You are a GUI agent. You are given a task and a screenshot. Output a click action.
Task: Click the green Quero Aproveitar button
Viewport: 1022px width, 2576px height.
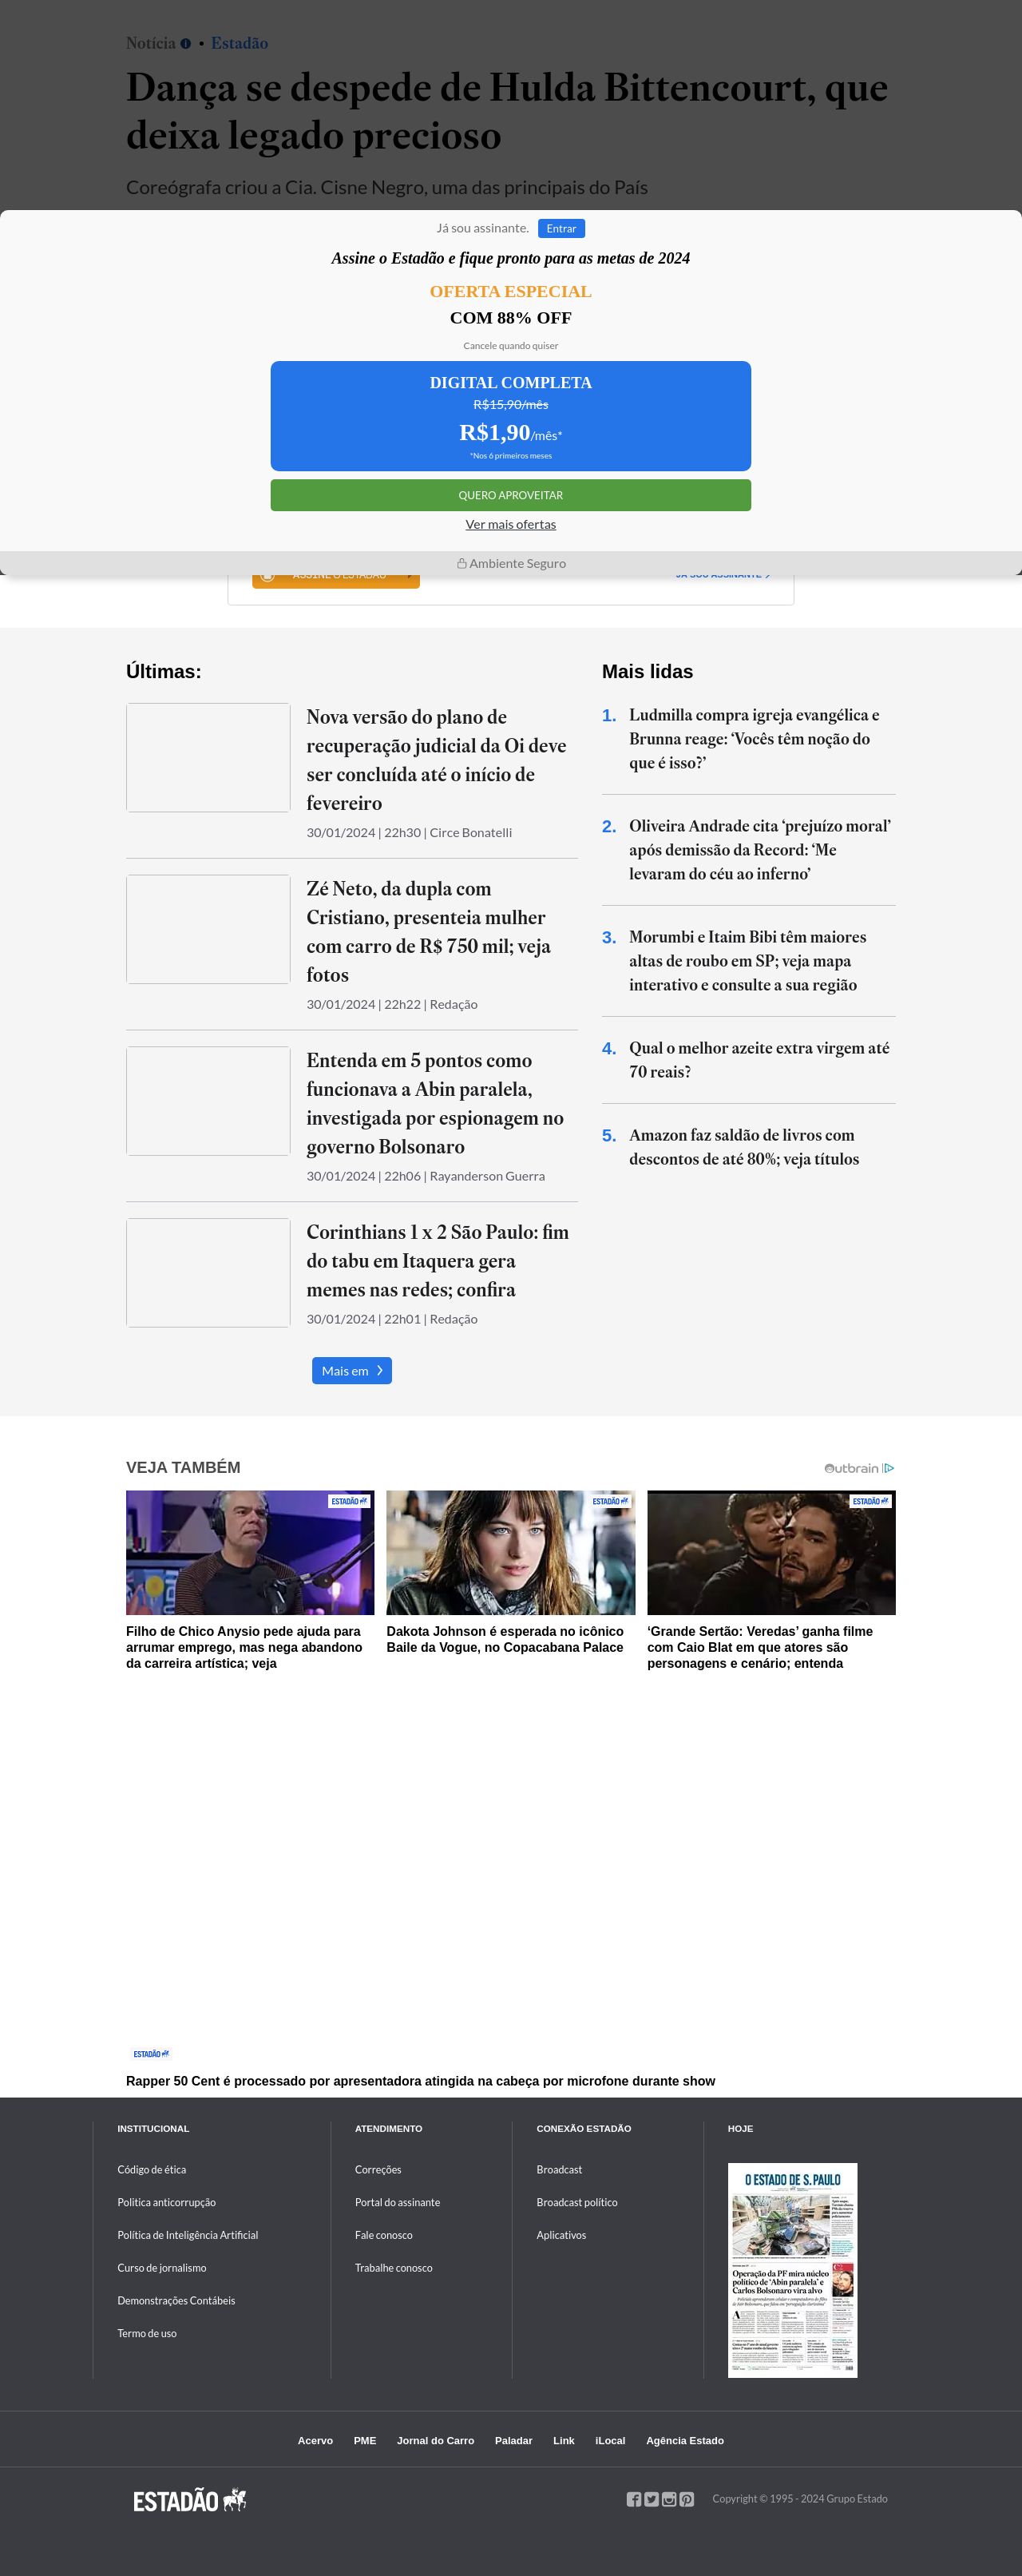510,495
